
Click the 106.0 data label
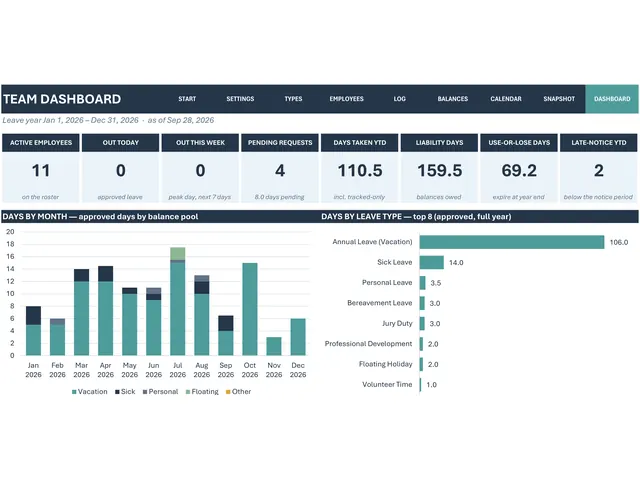619,242
